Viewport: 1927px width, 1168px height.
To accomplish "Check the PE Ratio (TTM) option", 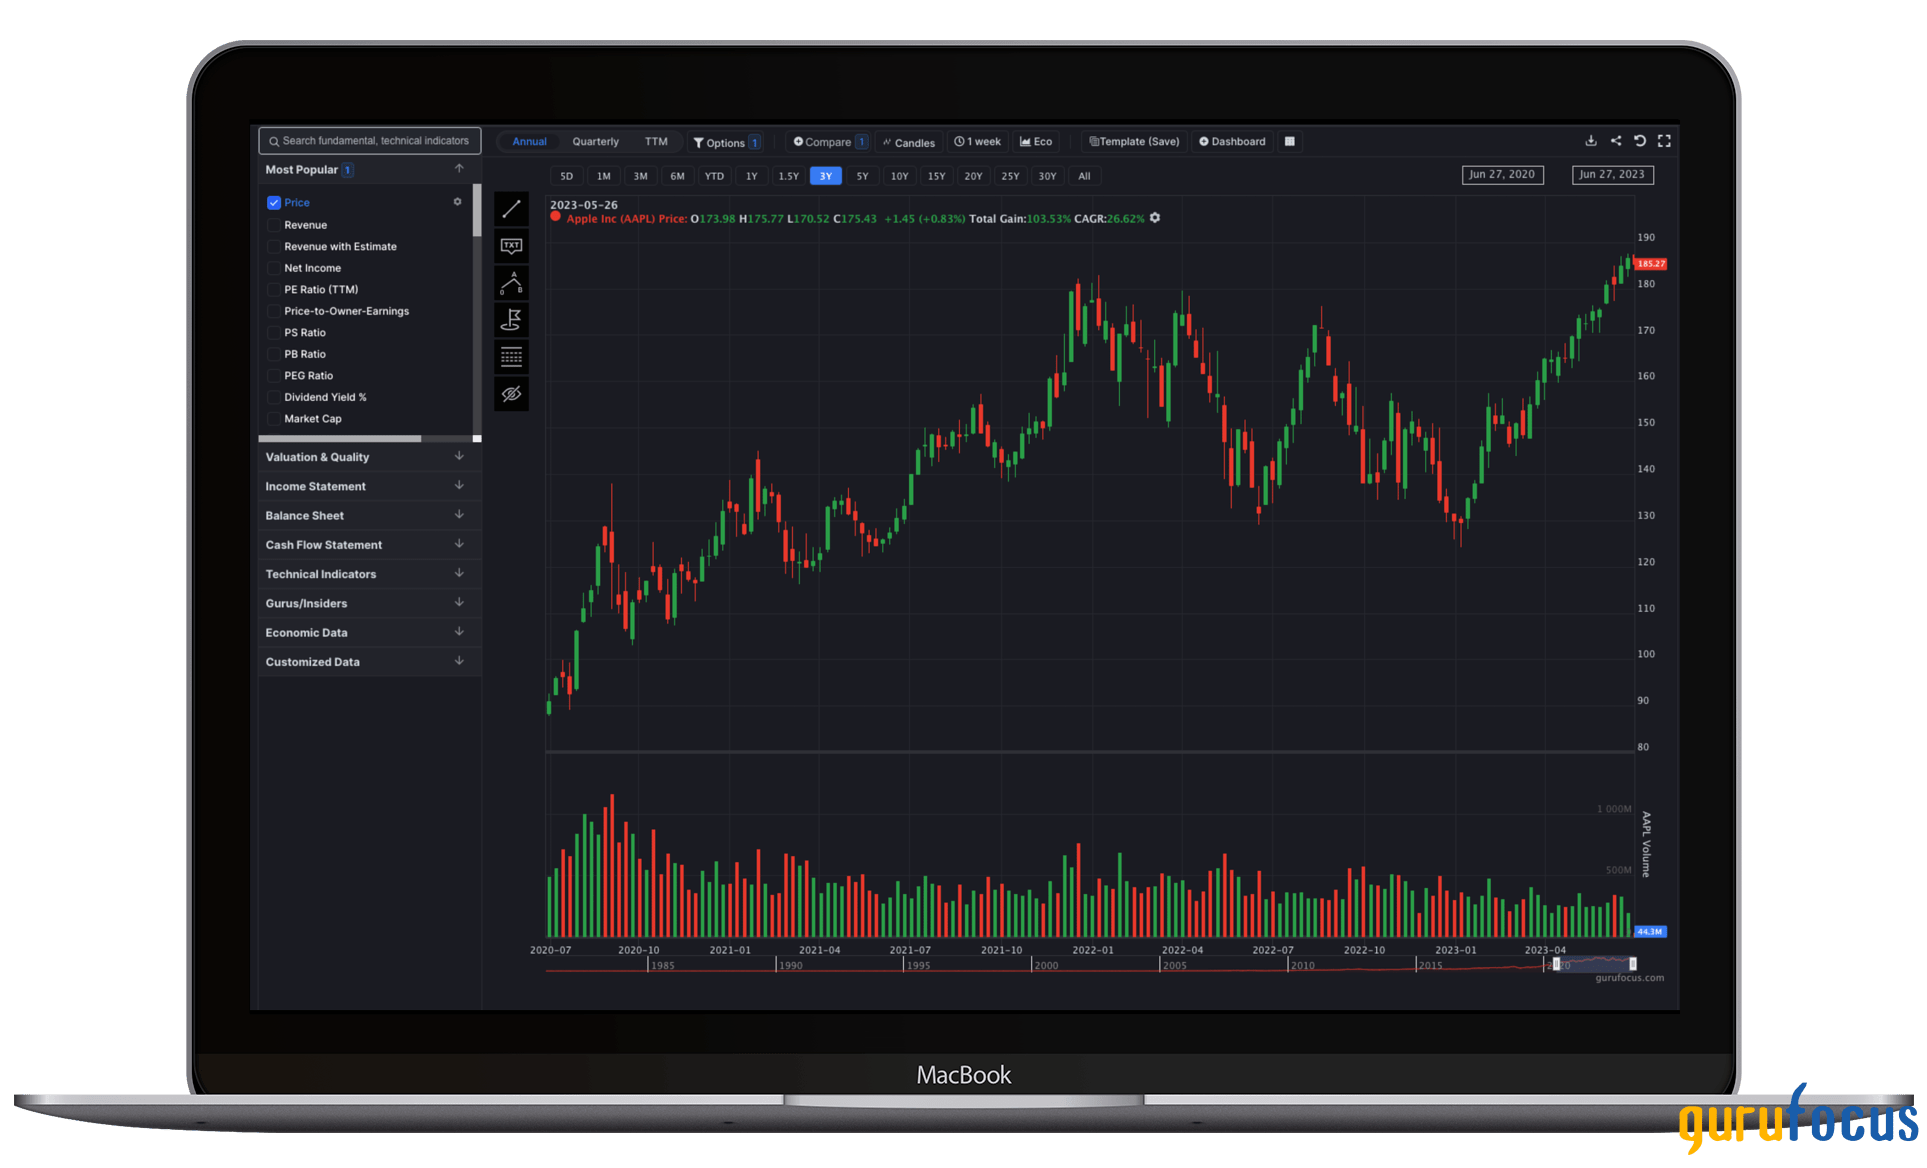I will [x=274, y=289].
